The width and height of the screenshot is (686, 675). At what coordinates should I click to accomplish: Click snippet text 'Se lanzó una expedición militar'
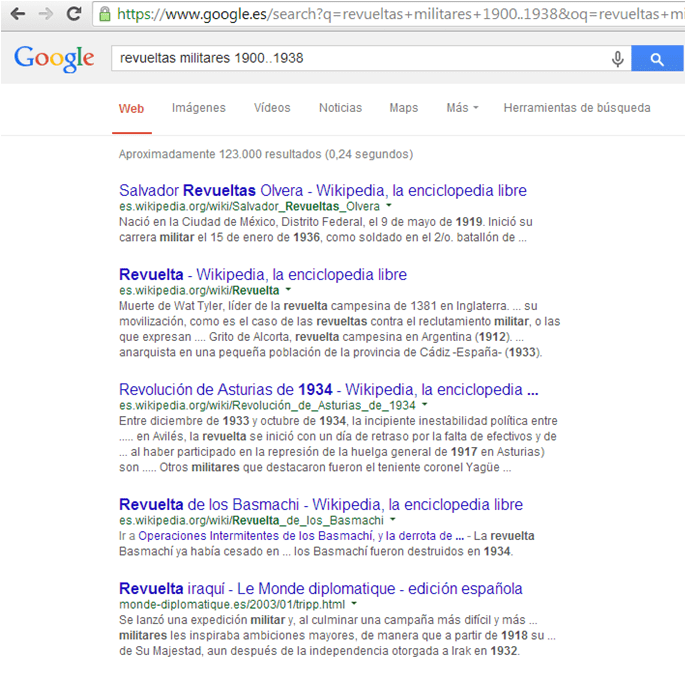202,620
